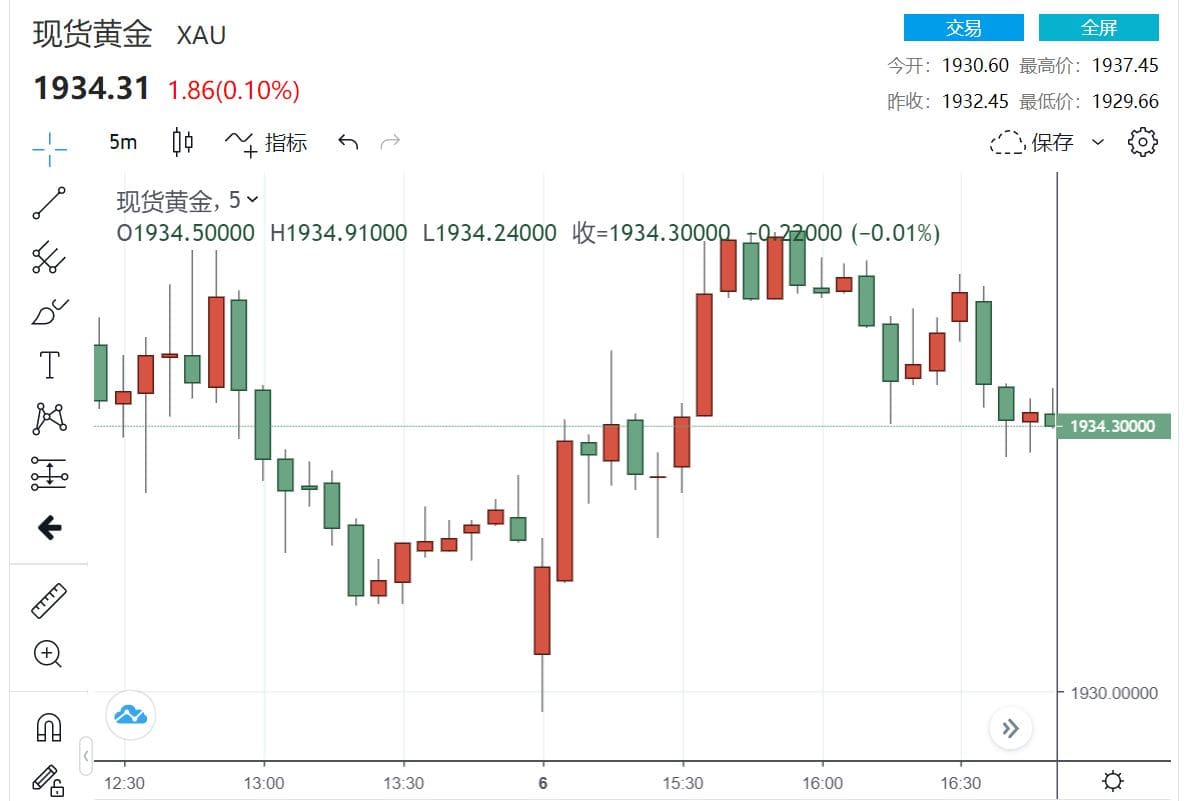This screenshot has height=801, width=1184.
Task: Select the pitchfork drawing tool
Action: pyautogui.click(x=49, y=258)
